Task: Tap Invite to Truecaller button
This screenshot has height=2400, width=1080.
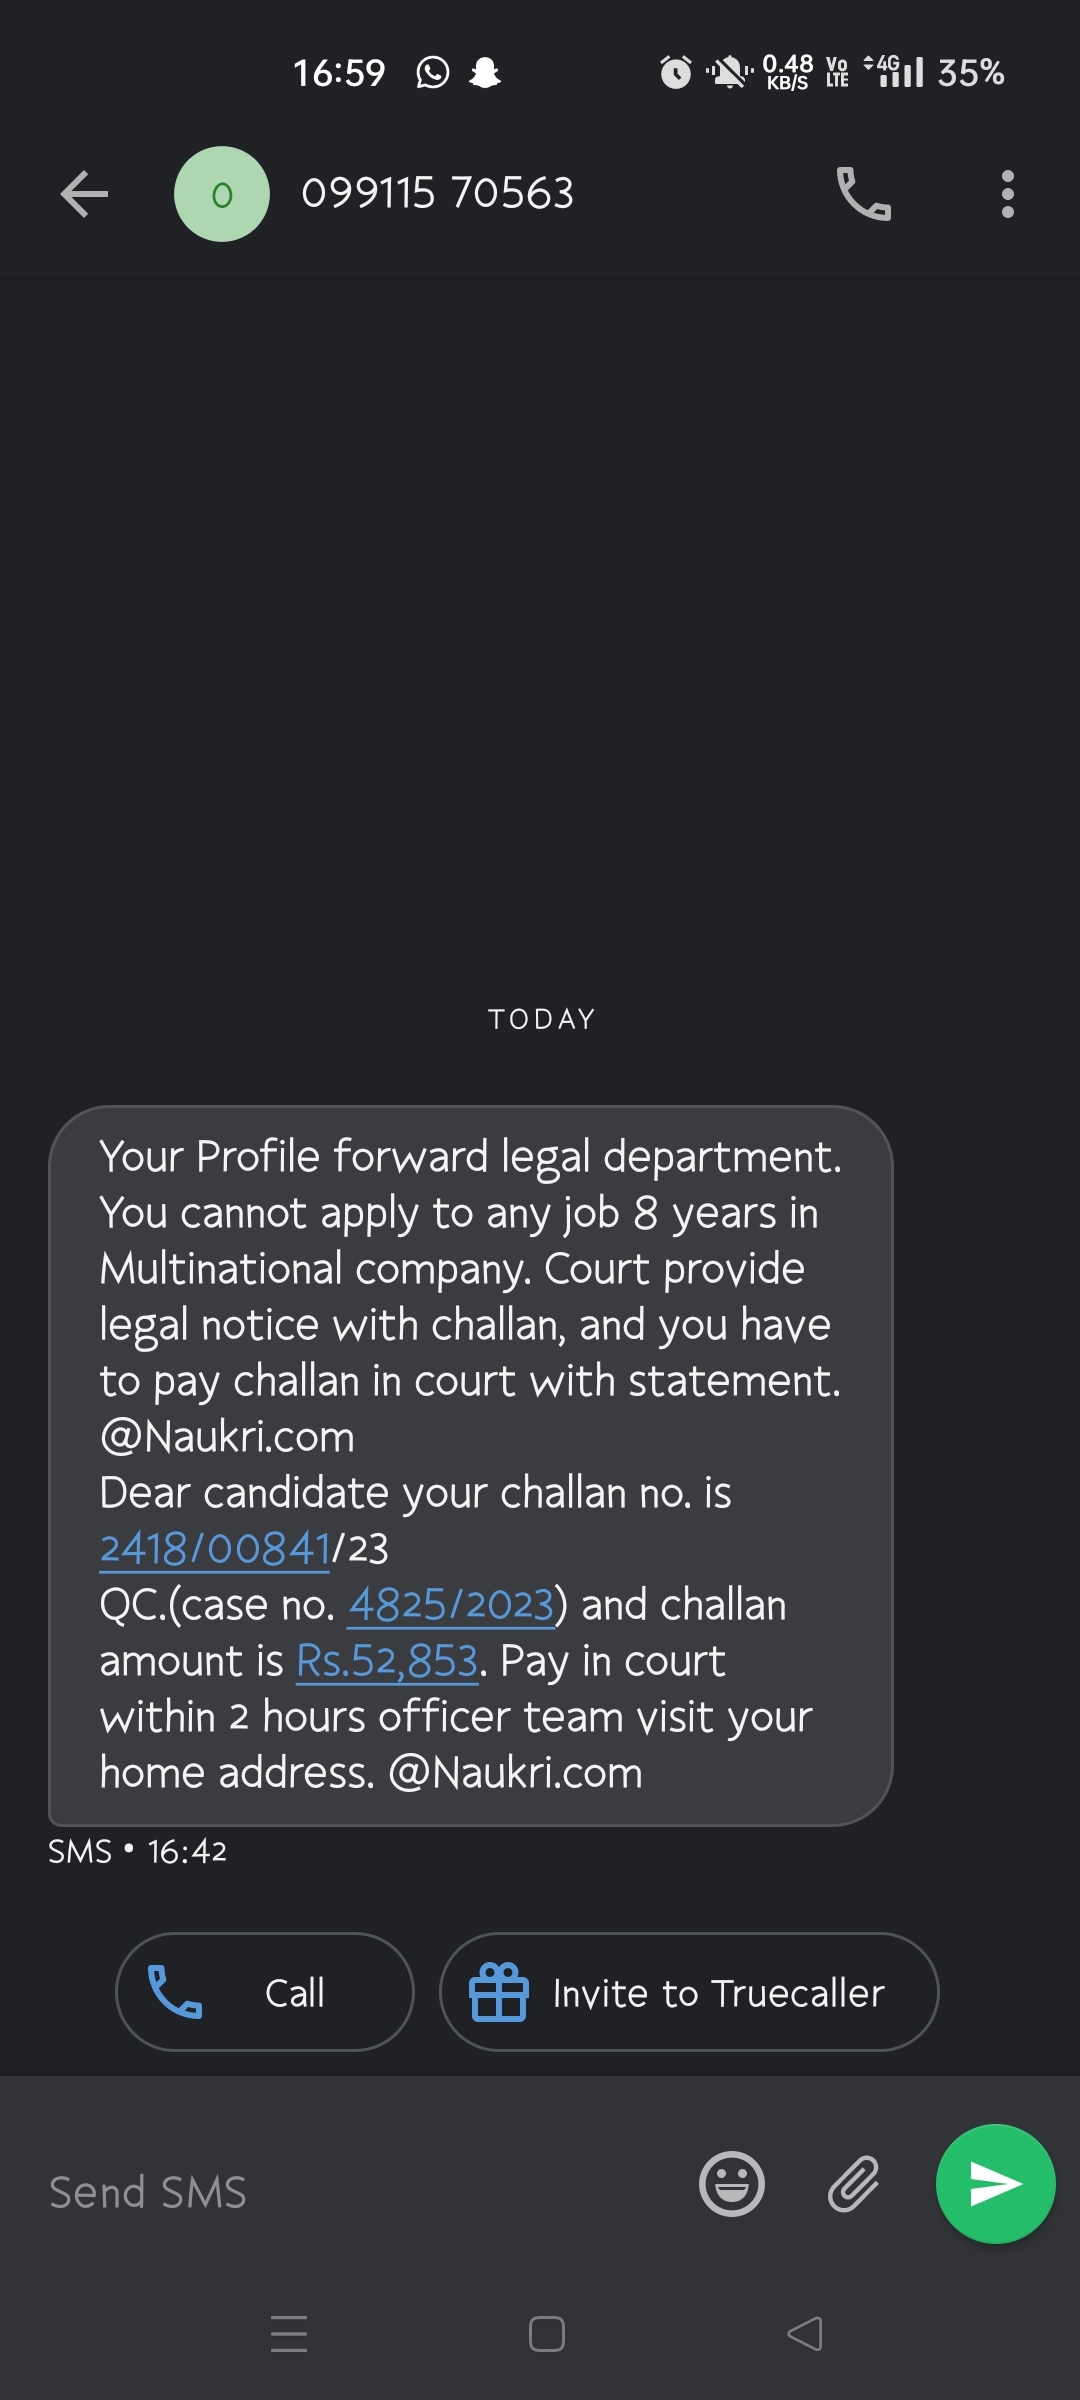Action: coord(689,1992)
